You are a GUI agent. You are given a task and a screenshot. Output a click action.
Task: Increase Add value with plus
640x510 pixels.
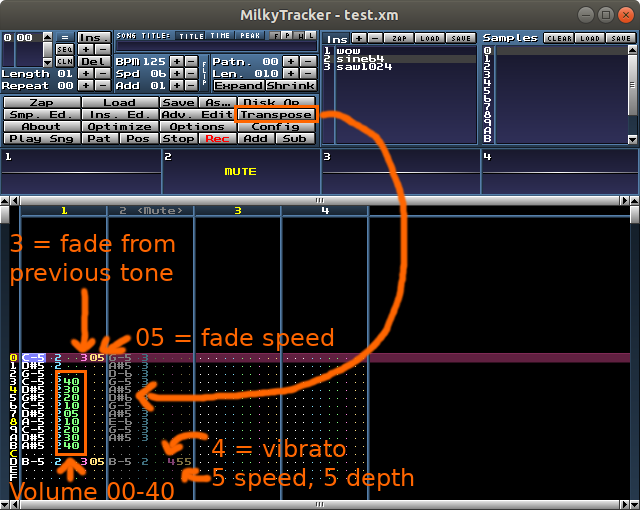coord(177,86)
